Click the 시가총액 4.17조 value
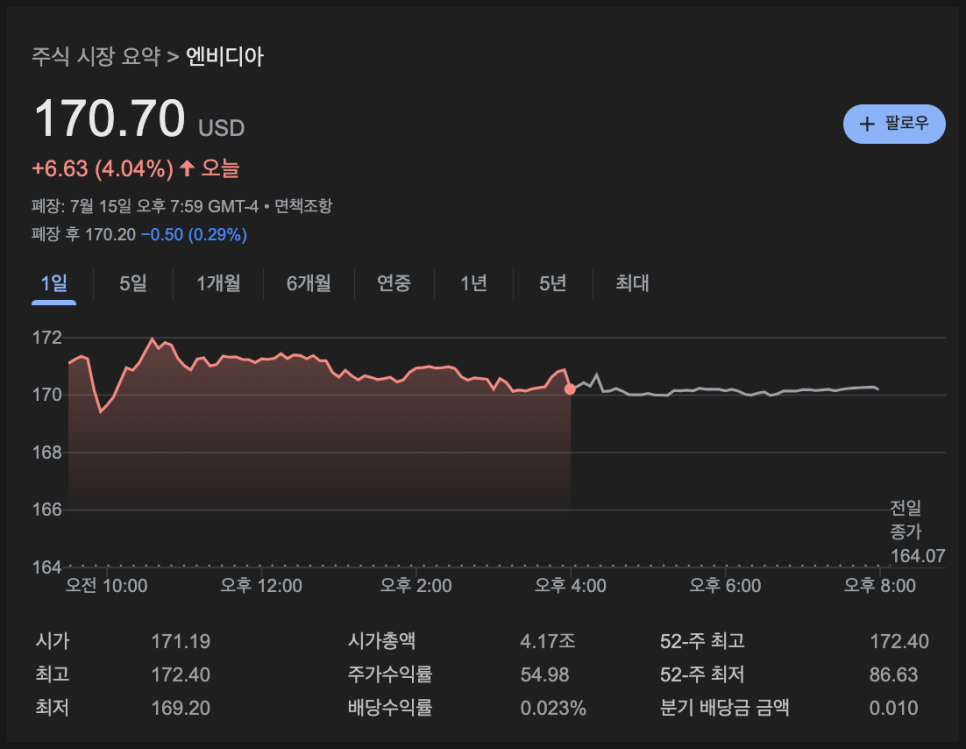966x749 pixels. pyautogui.click(x=547, y=641)
